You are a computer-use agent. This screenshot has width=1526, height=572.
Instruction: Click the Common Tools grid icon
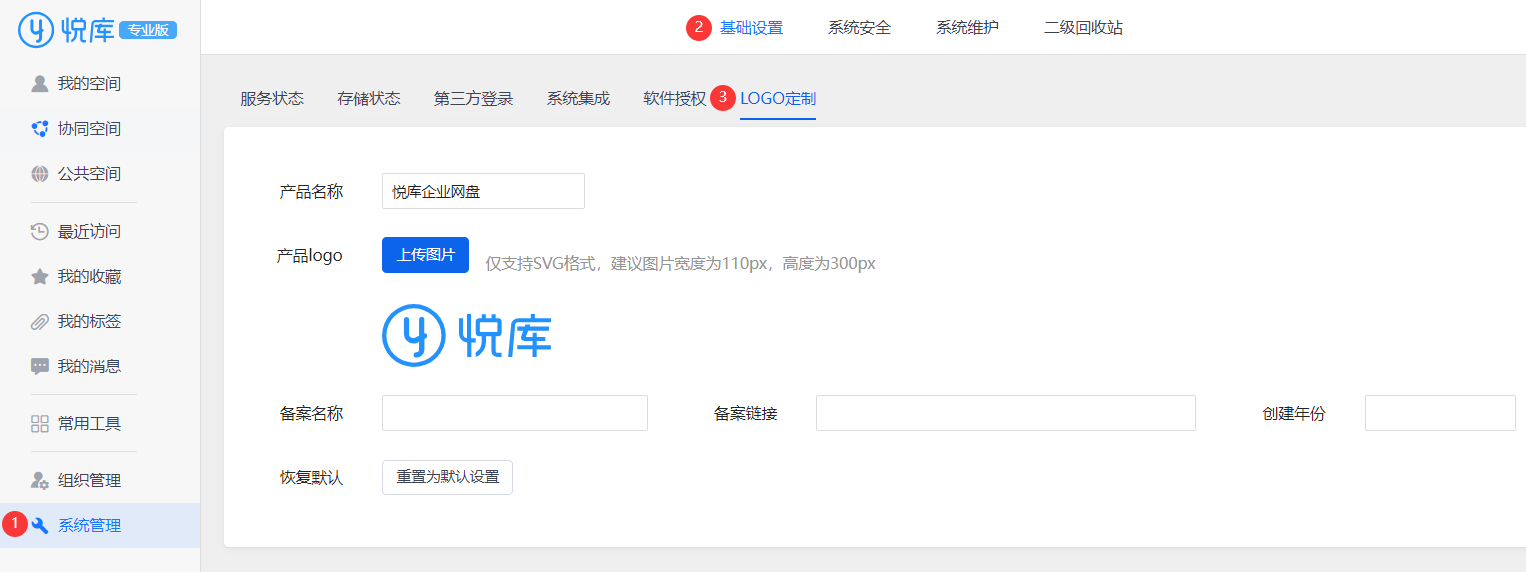pos(40,423)
